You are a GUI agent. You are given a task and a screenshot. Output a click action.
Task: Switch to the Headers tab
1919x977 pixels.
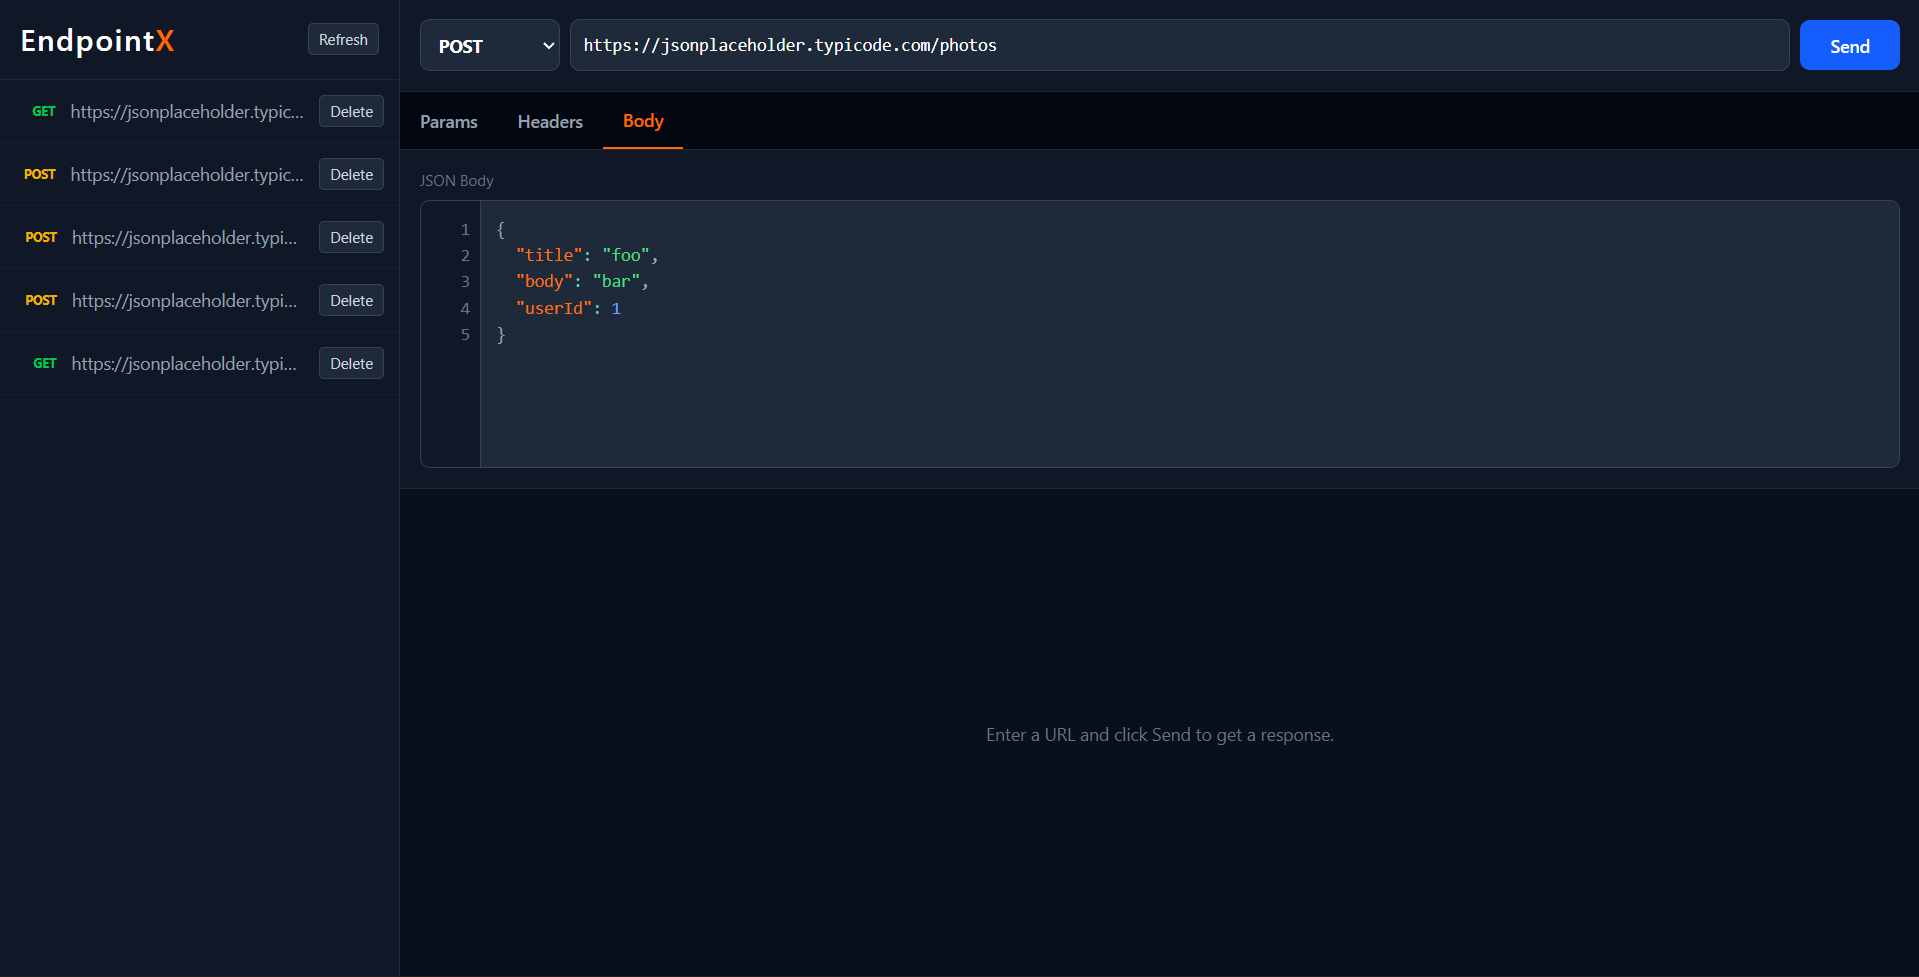pos(549,121)
